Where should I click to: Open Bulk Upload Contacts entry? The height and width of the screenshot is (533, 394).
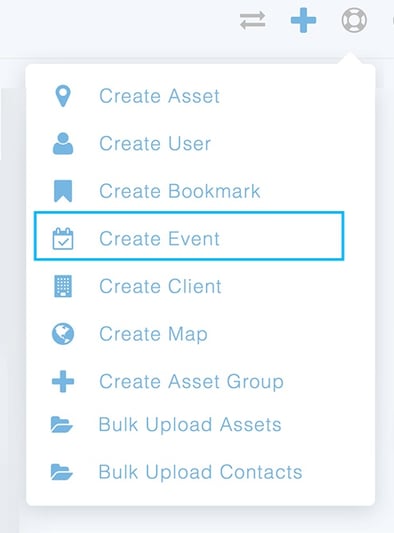[200, 472]
